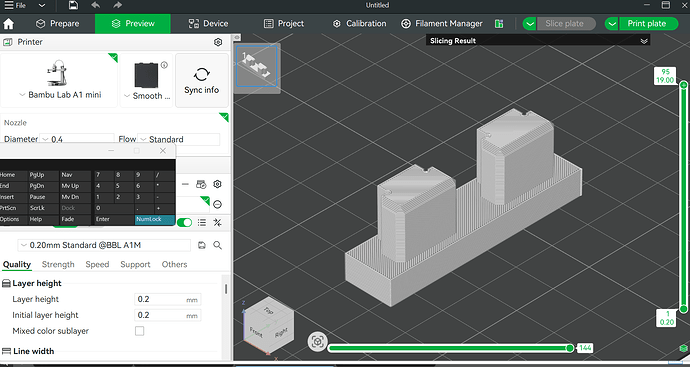Click the compare presets icon
The height and width of the screenshot is (367, 690).
coord(217,223)
